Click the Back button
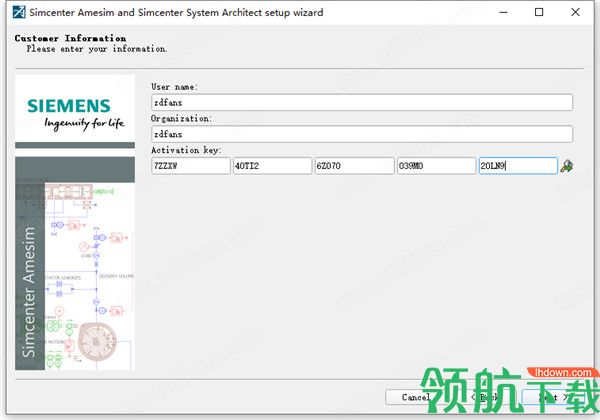This screenshot has width=600, height=420. click(x=484, y=397)
